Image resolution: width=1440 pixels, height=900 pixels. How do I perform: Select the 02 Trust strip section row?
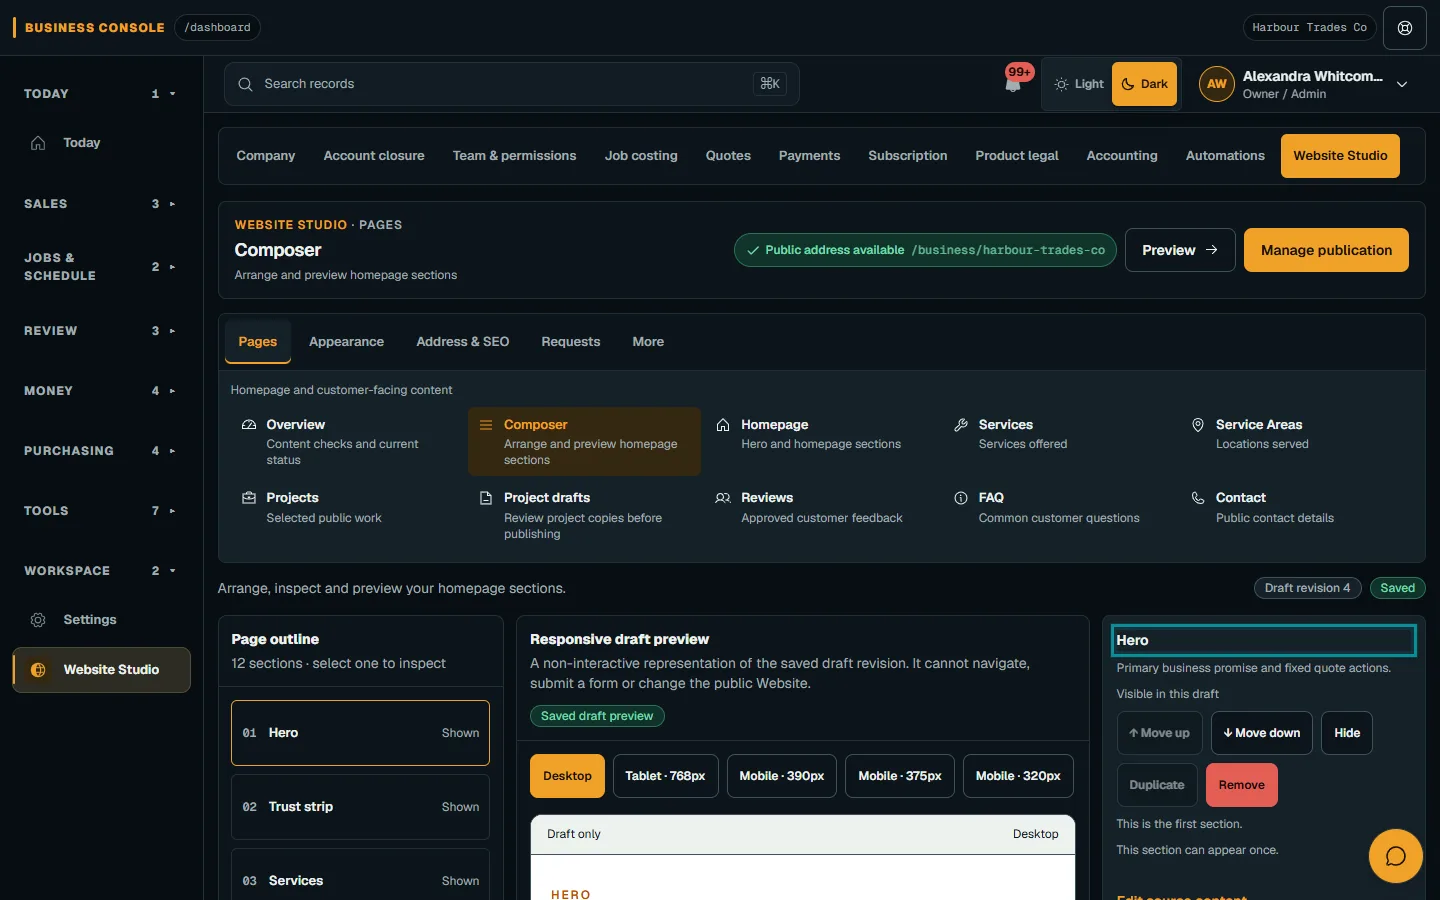(360, 807)
